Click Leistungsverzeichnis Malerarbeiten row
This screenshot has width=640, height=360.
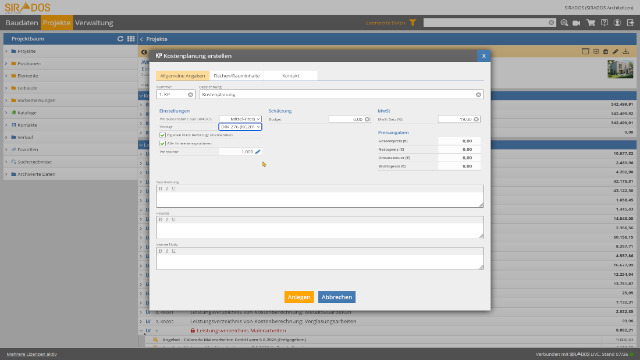point(241,331)
